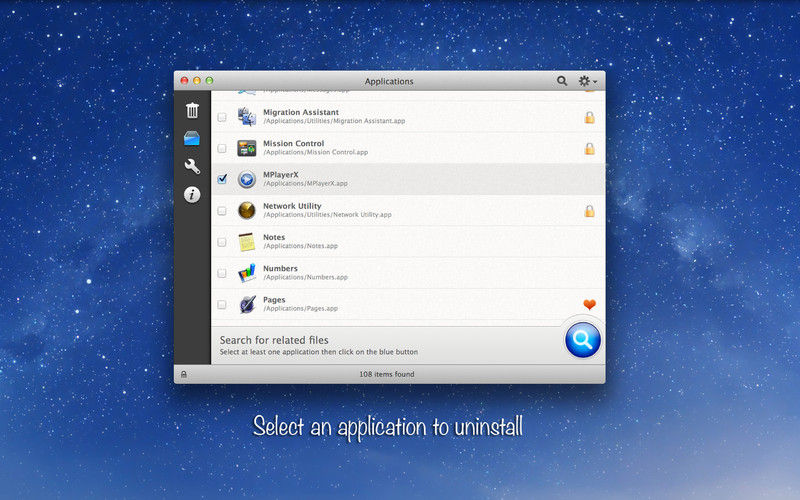Select the MPlayerX name text
Viewport: 800px width, 500px height.
click(281, 174)
